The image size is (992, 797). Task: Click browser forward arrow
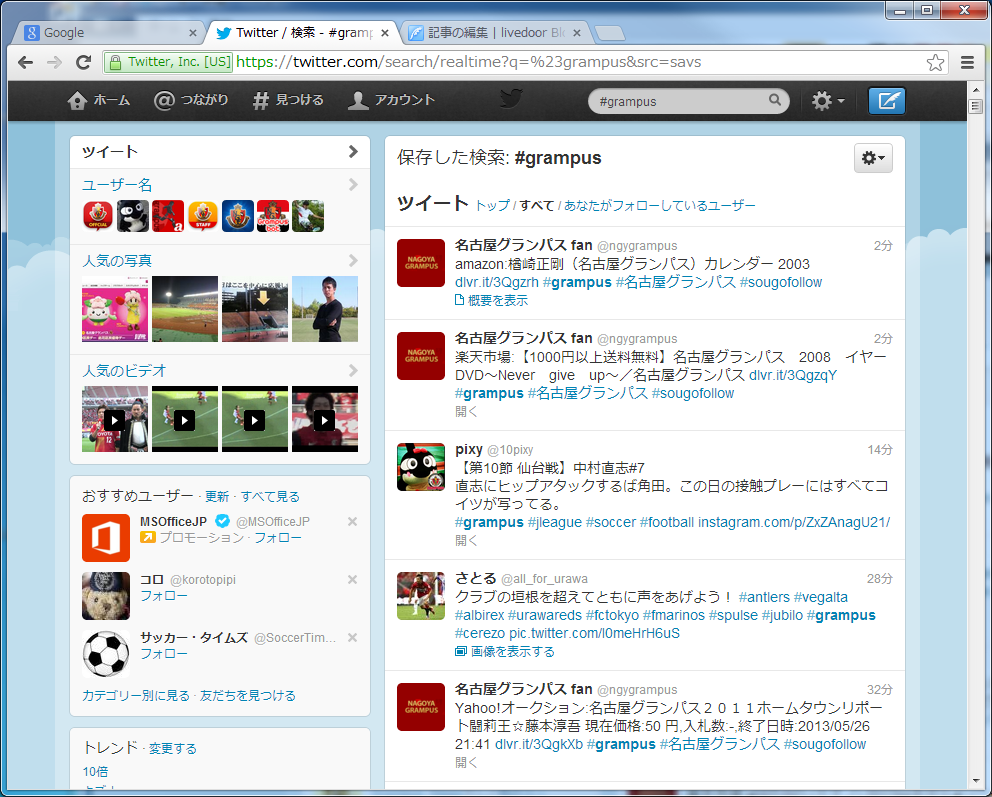[54, 62]
